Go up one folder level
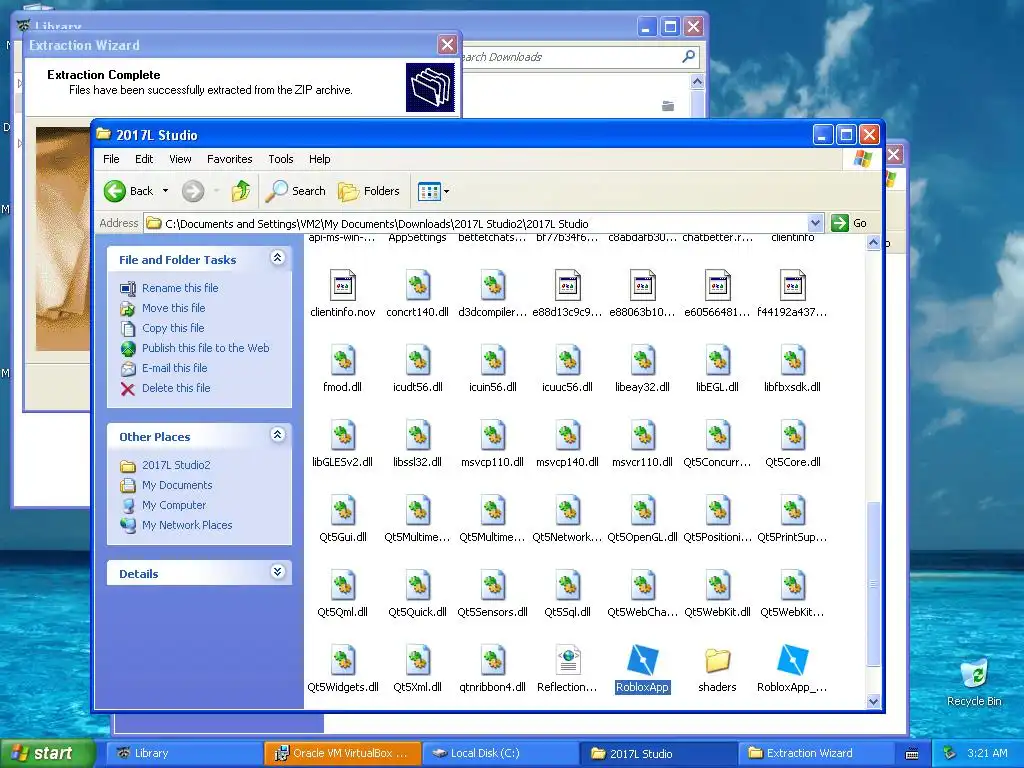Image resolution: width=1024 pixels, height=768 pixels. click(x=240, y=191)
